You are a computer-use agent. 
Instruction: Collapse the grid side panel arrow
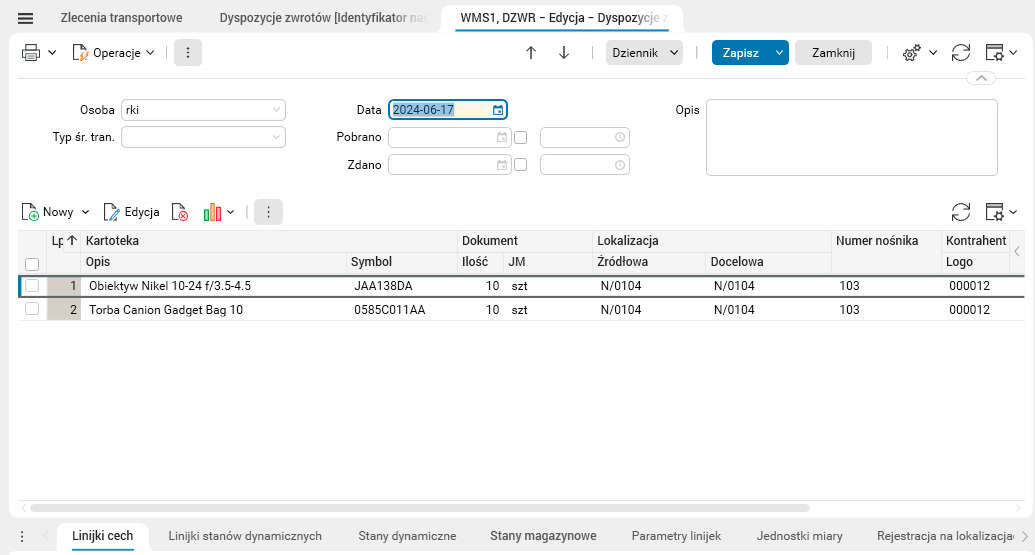pyautogui.click(x=1017, y=251)
